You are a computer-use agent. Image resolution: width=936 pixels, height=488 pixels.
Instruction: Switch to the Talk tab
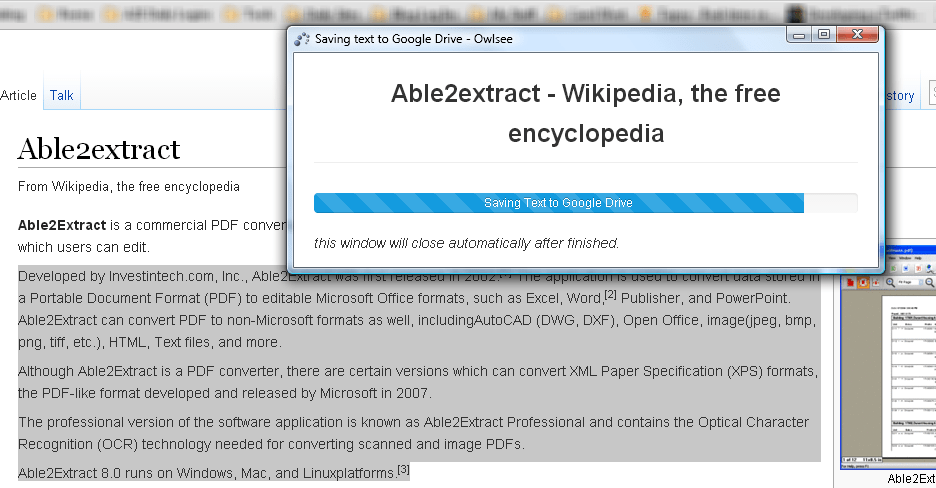(x=61, y=95)
